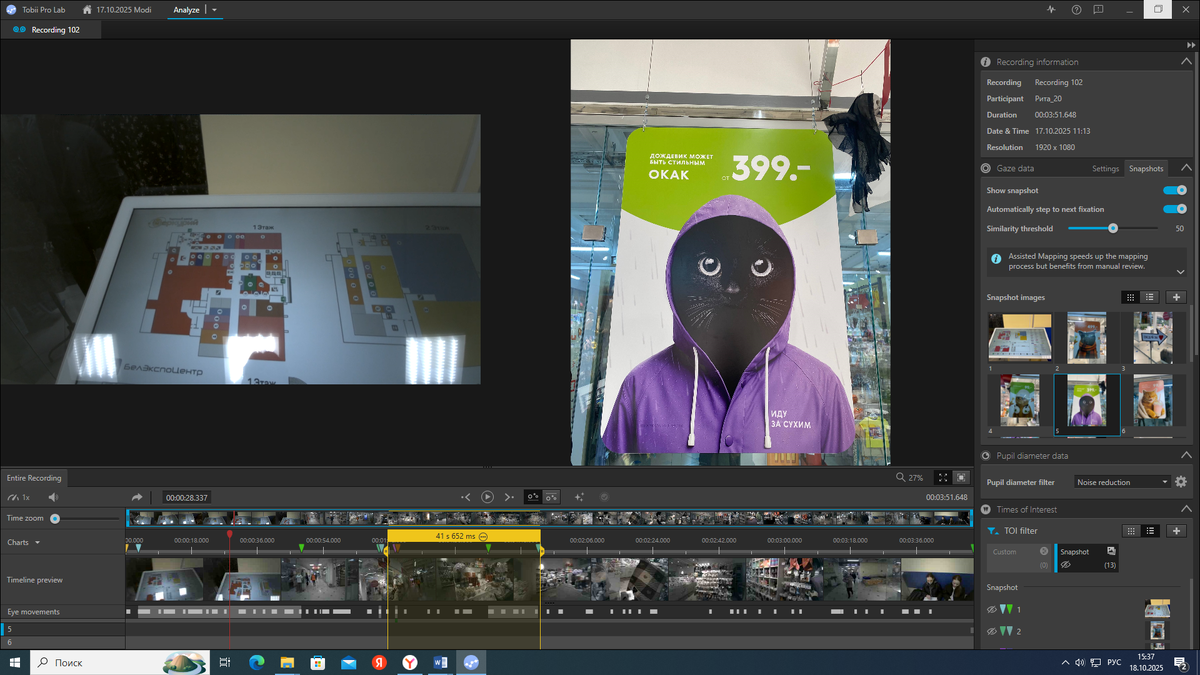1200x675 pixels.
Task: Open Microsoft Word from the taskbar
Action: [441, 662]
